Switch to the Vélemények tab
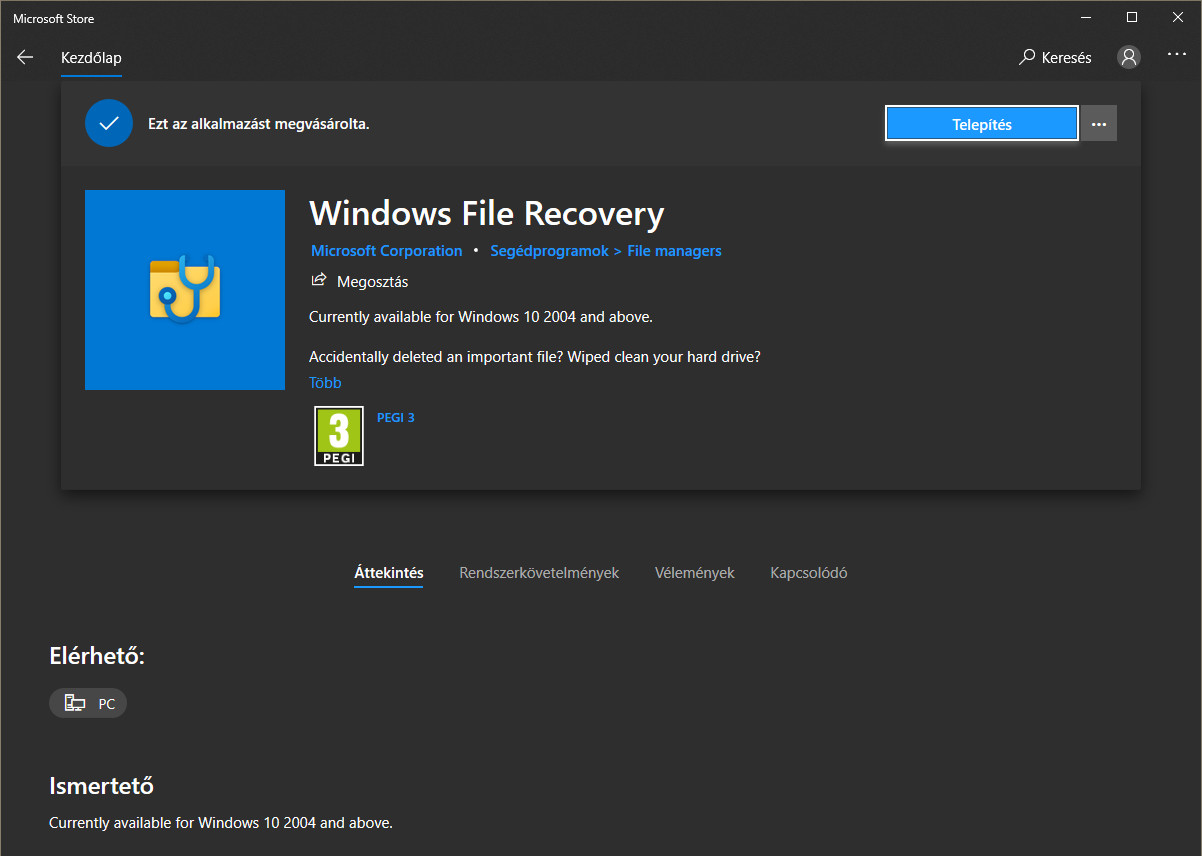The image size is (1202, 856). [x=695, y=573]
